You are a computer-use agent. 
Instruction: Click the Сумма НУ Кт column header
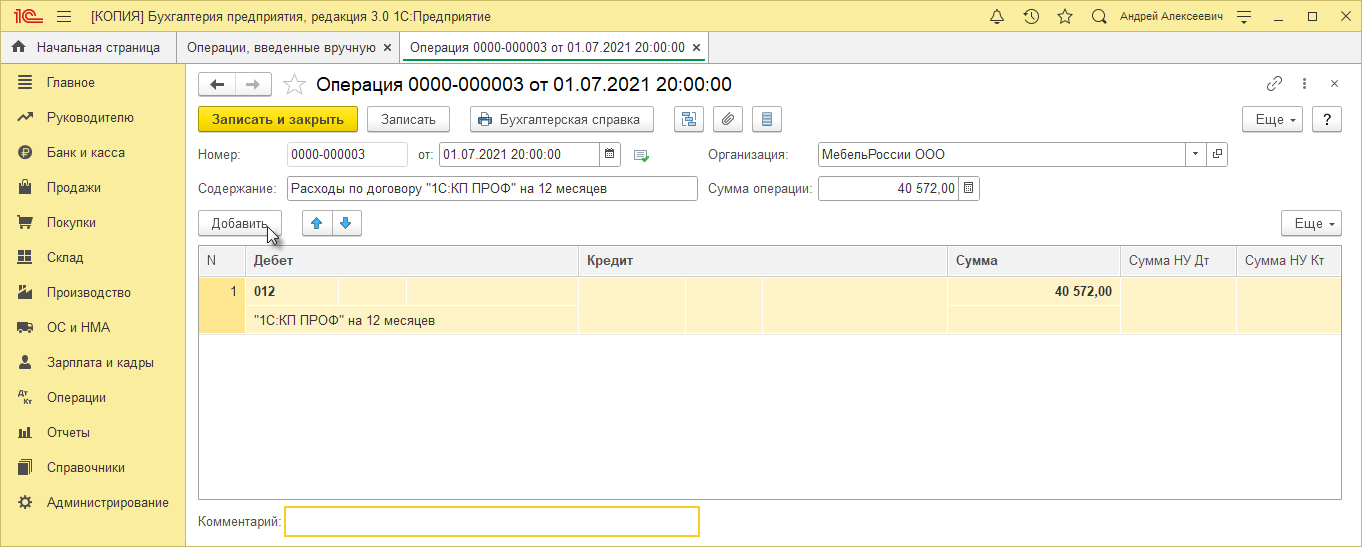(1288, 260)
